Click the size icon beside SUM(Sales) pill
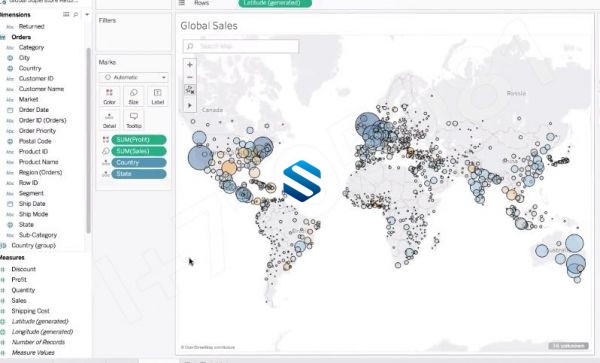 tap(105, 151)
